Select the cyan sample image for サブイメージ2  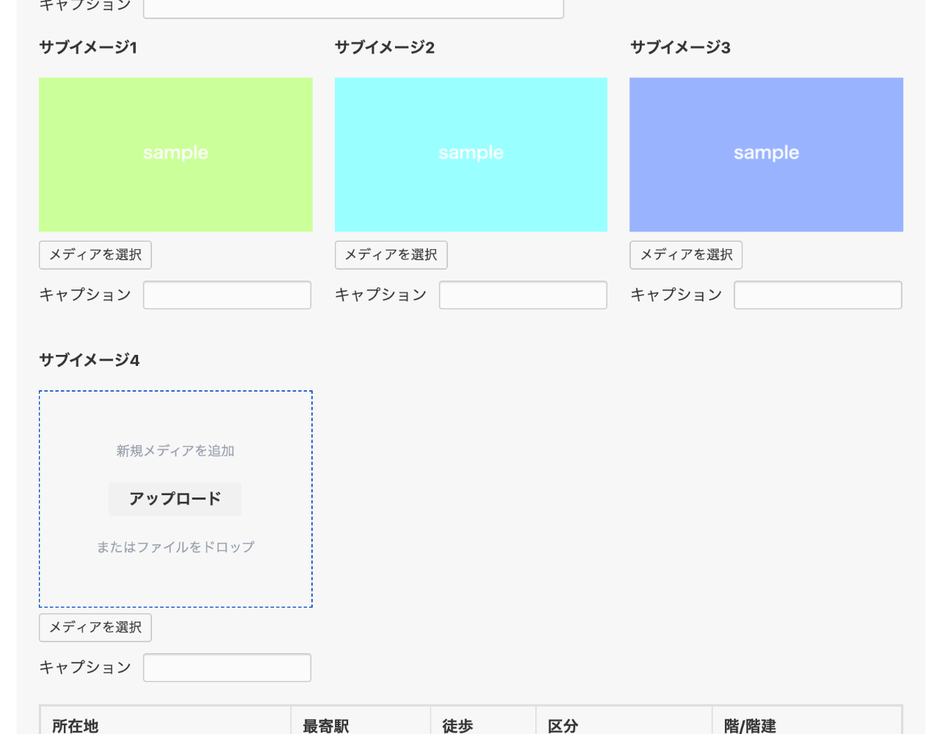[x=471, y=154]
